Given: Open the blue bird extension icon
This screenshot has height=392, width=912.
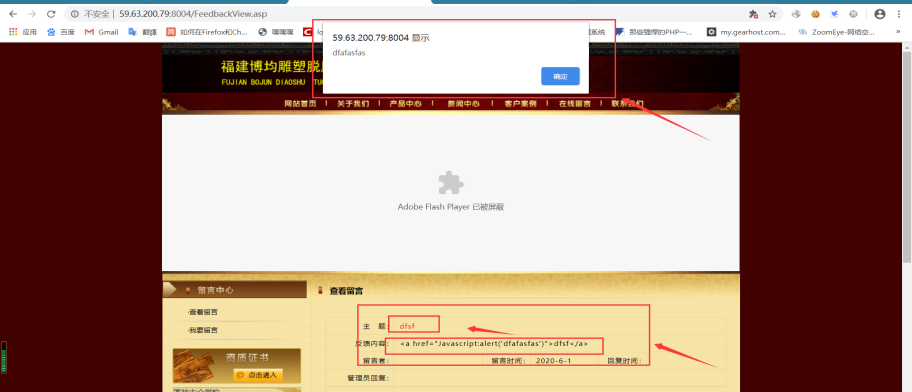Looking at the screenshot, I should tap(834, 14).
